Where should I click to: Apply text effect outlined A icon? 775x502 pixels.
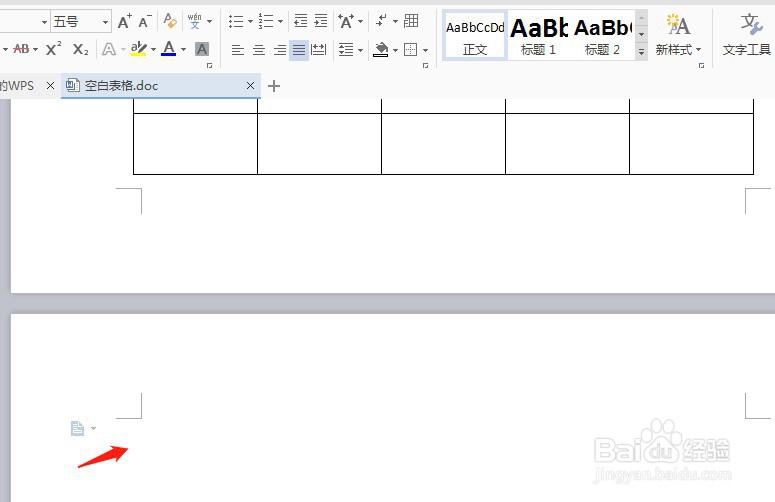(109, 49)
